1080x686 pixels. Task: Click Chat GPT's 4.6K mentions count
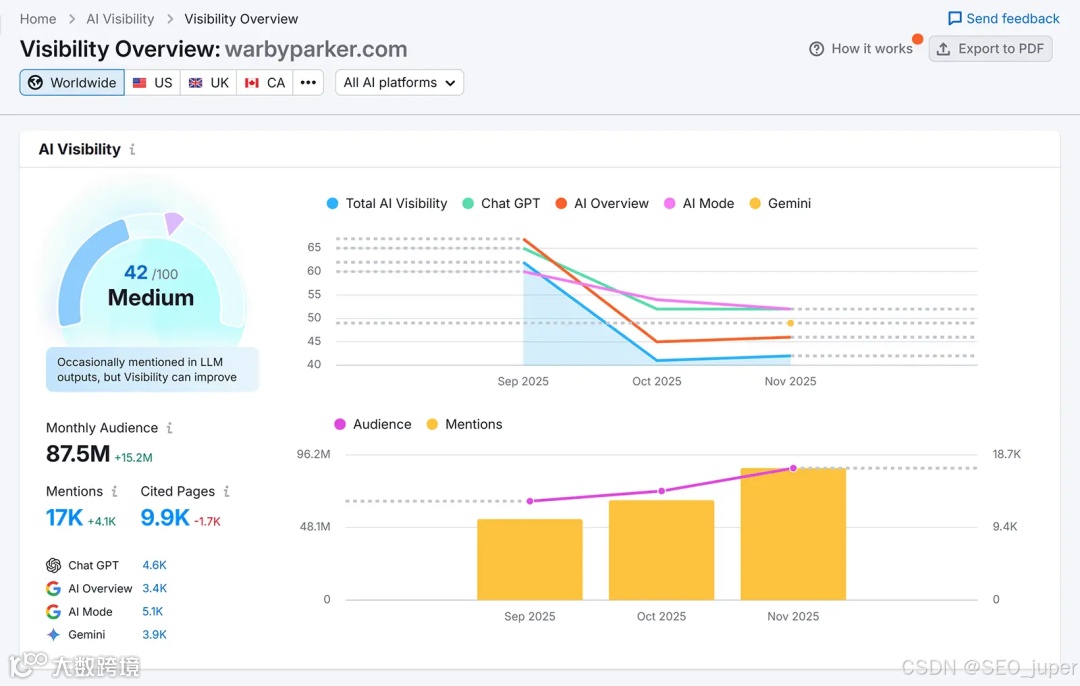pos(154,565)
